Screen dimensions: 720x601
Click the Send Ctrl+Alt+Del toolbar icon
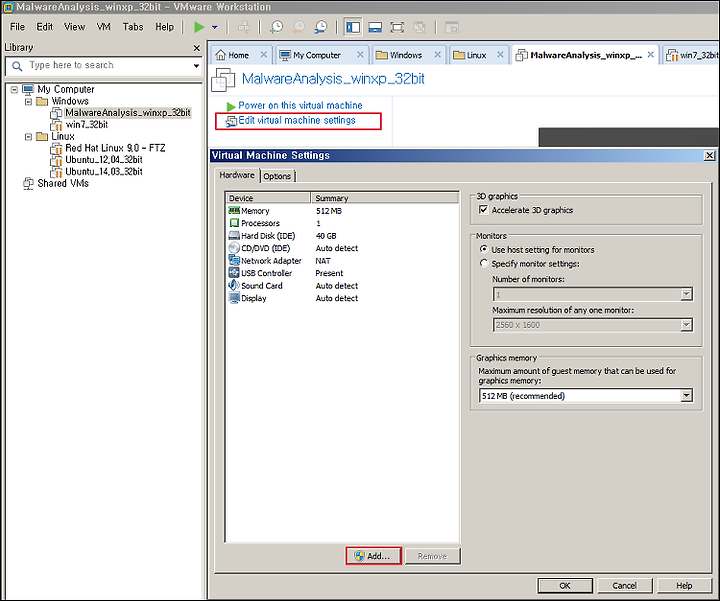click(244, 28)
